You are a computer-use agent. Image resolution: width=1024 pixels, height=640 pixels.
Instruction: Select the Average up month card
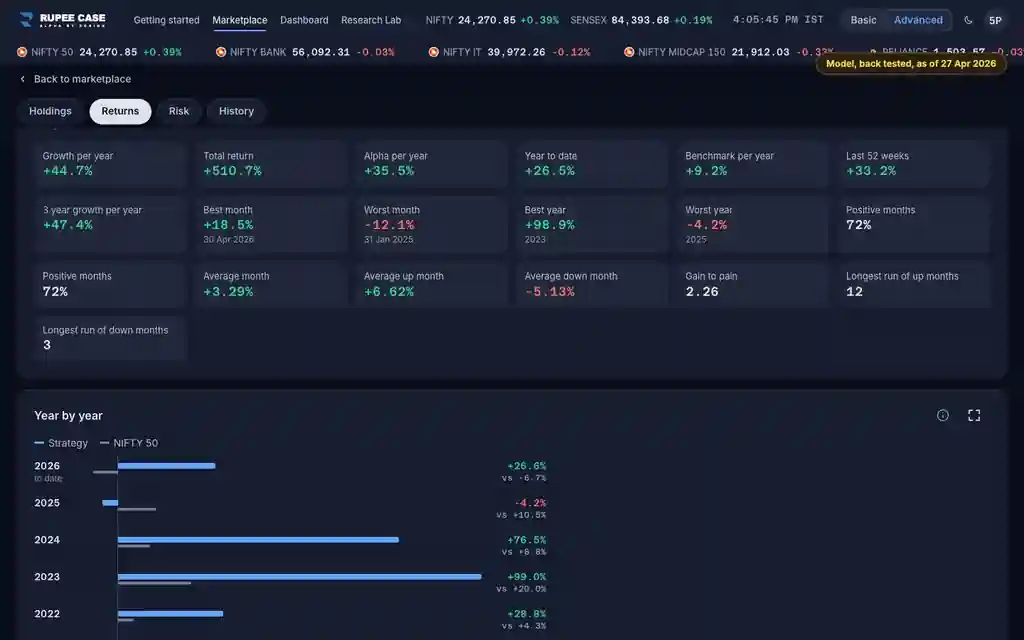(x=431, y=285)
